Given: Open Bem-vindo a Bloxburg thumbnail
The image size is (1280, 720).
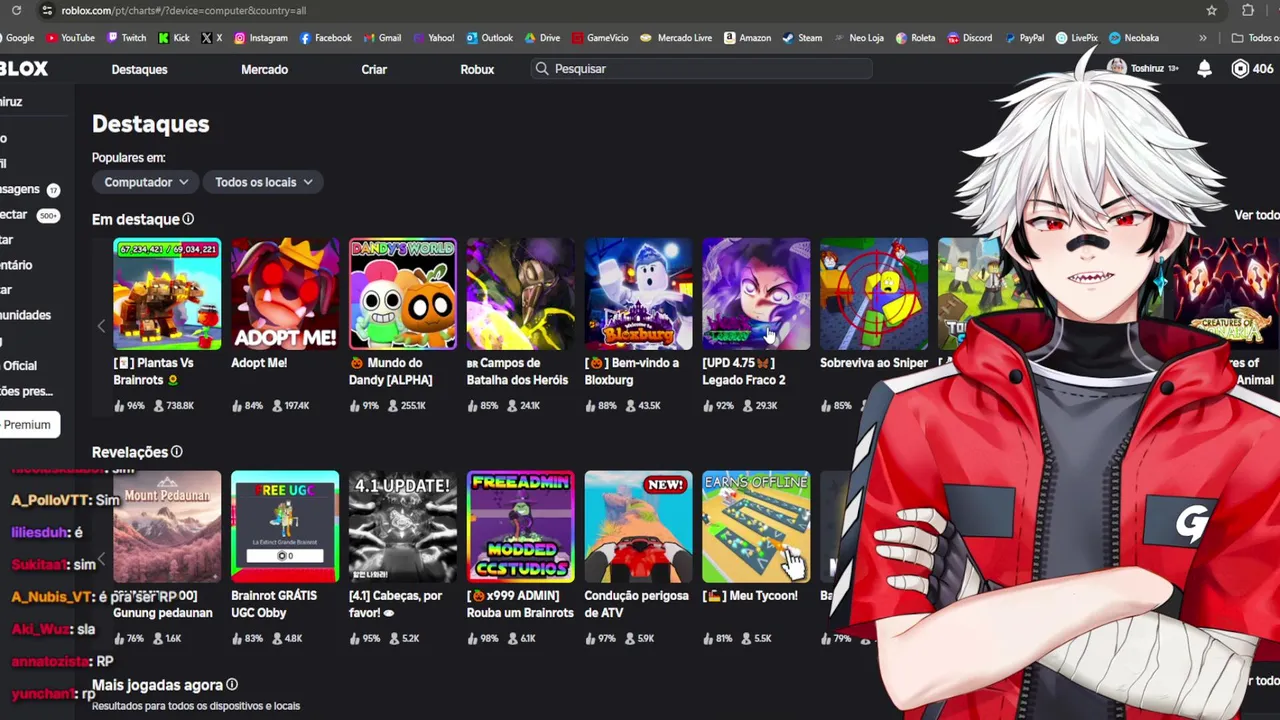Looking at the screenshot, I should 638,294.
